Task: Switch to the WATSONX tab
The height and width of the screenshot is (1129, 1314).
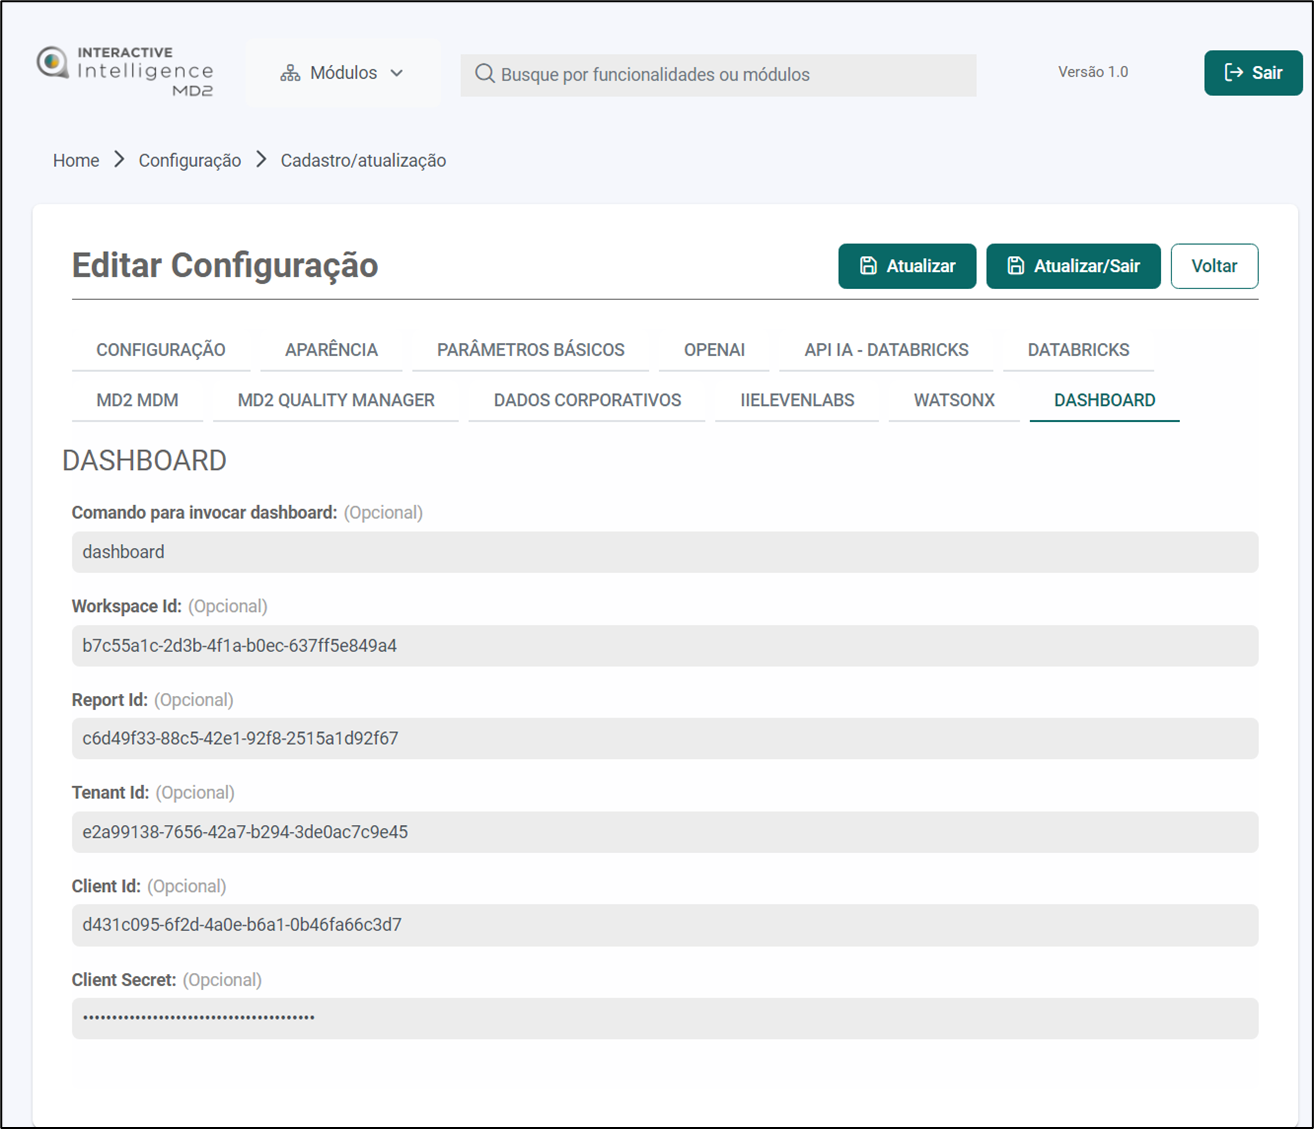Action: tap(954, 400)
